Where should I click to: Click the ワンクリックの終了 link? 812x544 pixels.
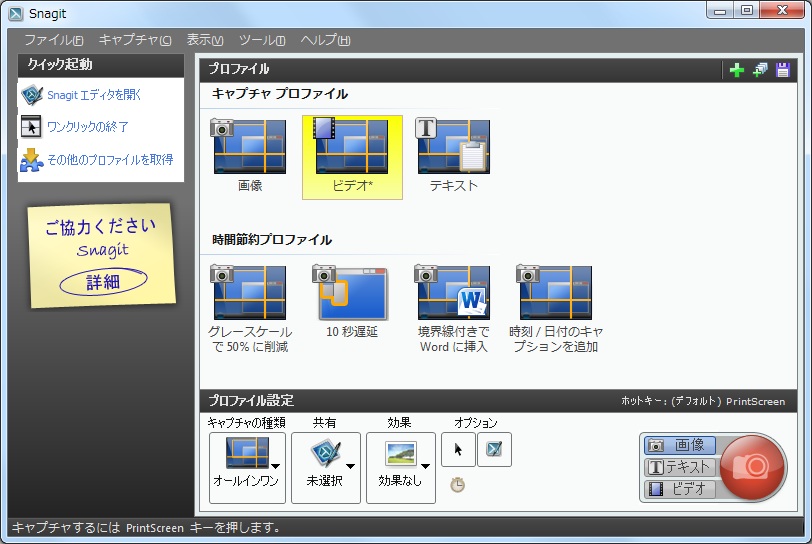pyautogui.click(x=88, y=127)
